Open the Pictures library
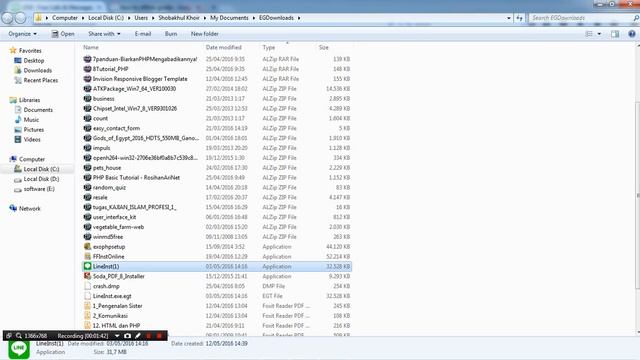 point(33,130)
